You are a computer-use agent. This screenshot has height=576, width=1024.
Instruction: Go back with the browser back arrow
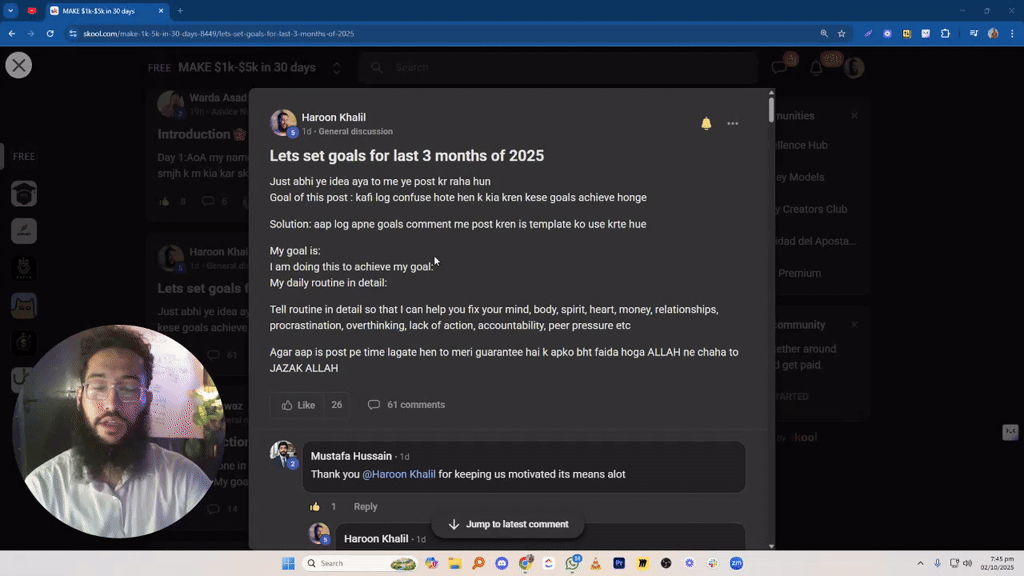point(12,33)
